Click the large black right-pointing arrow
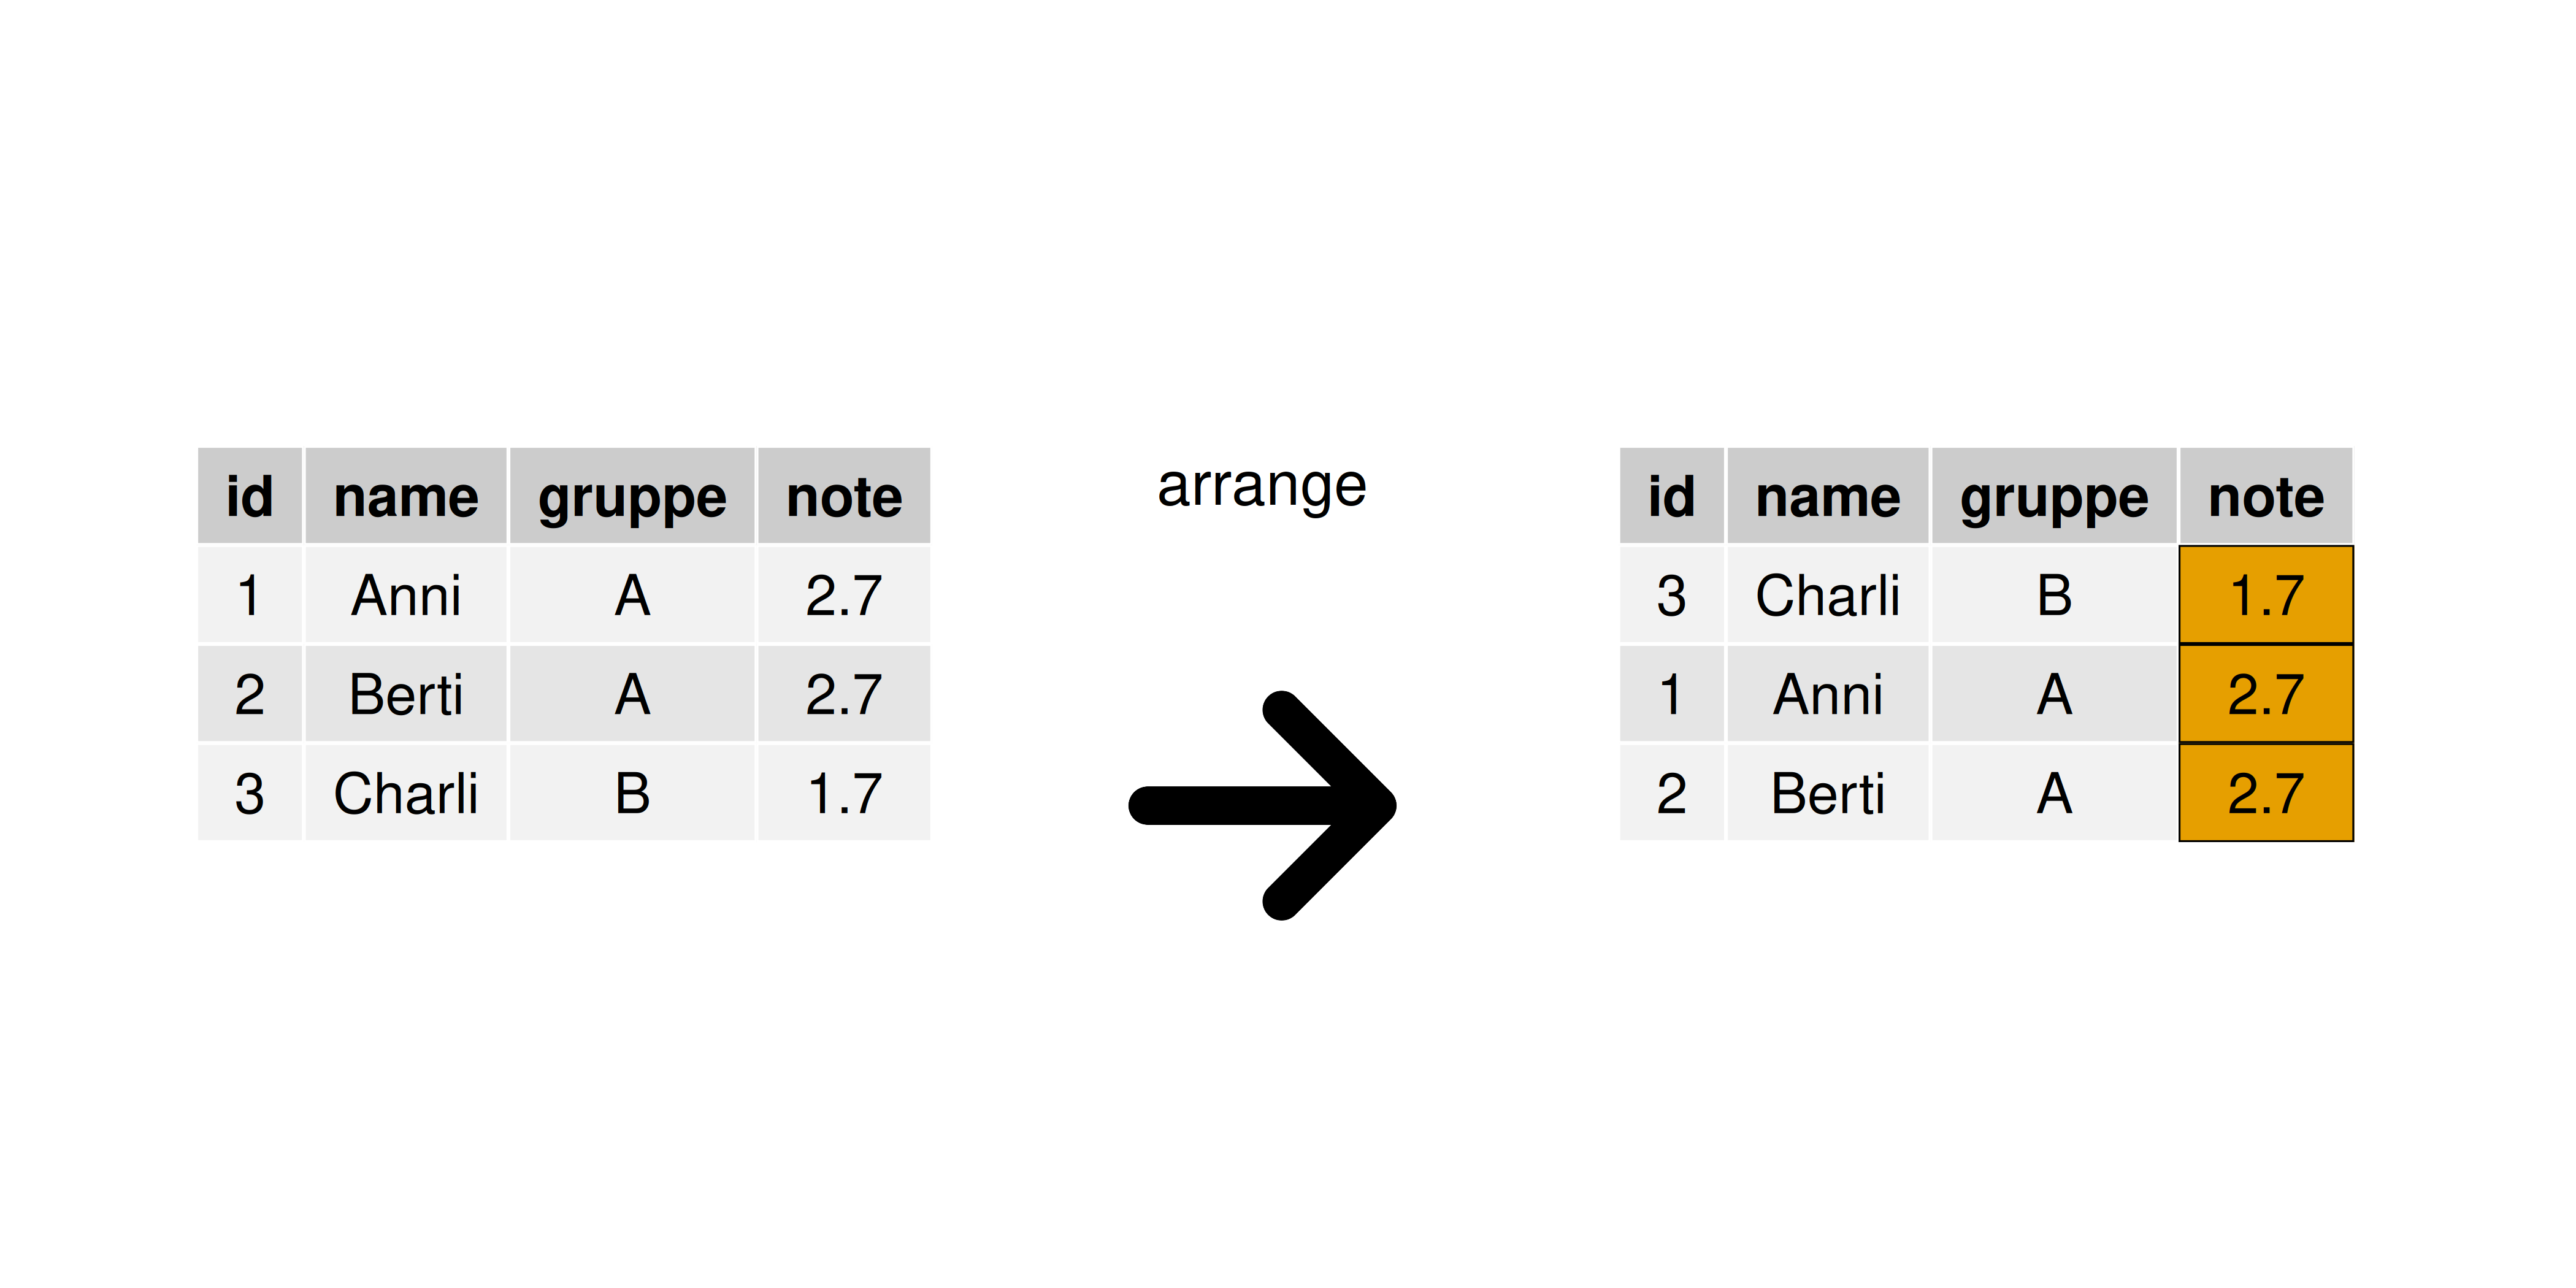This screenshot has width=2576, height=1288. coord(1262,805)
